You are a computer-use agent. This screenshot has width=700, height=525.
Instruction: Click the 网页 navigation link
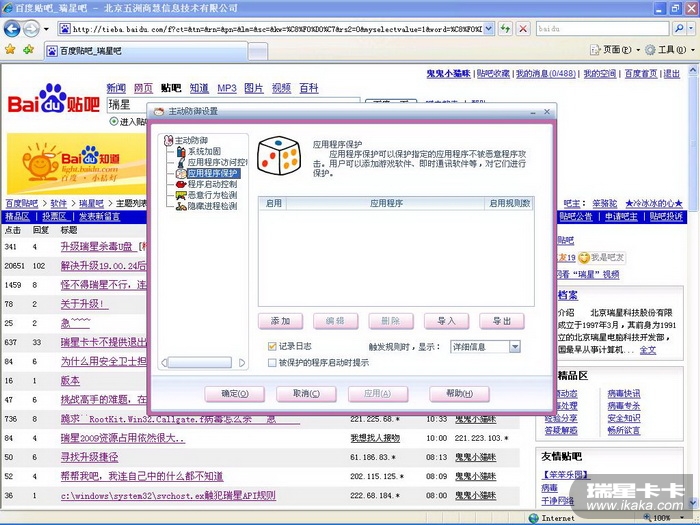point(143,88)
